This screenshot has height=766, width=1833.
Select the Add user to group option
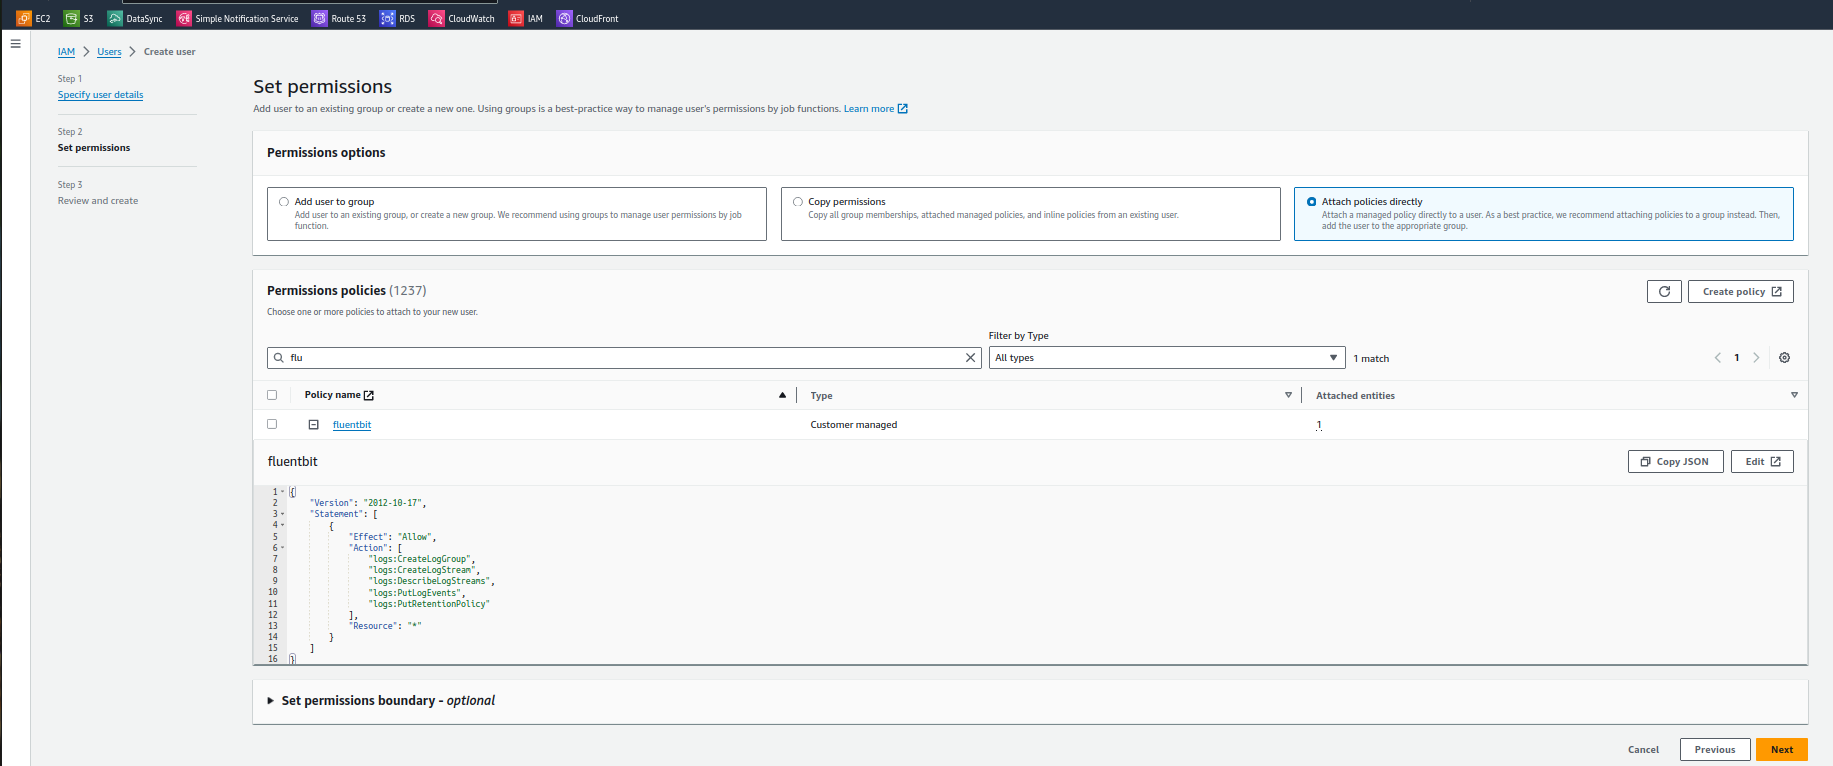click(284, 201)
